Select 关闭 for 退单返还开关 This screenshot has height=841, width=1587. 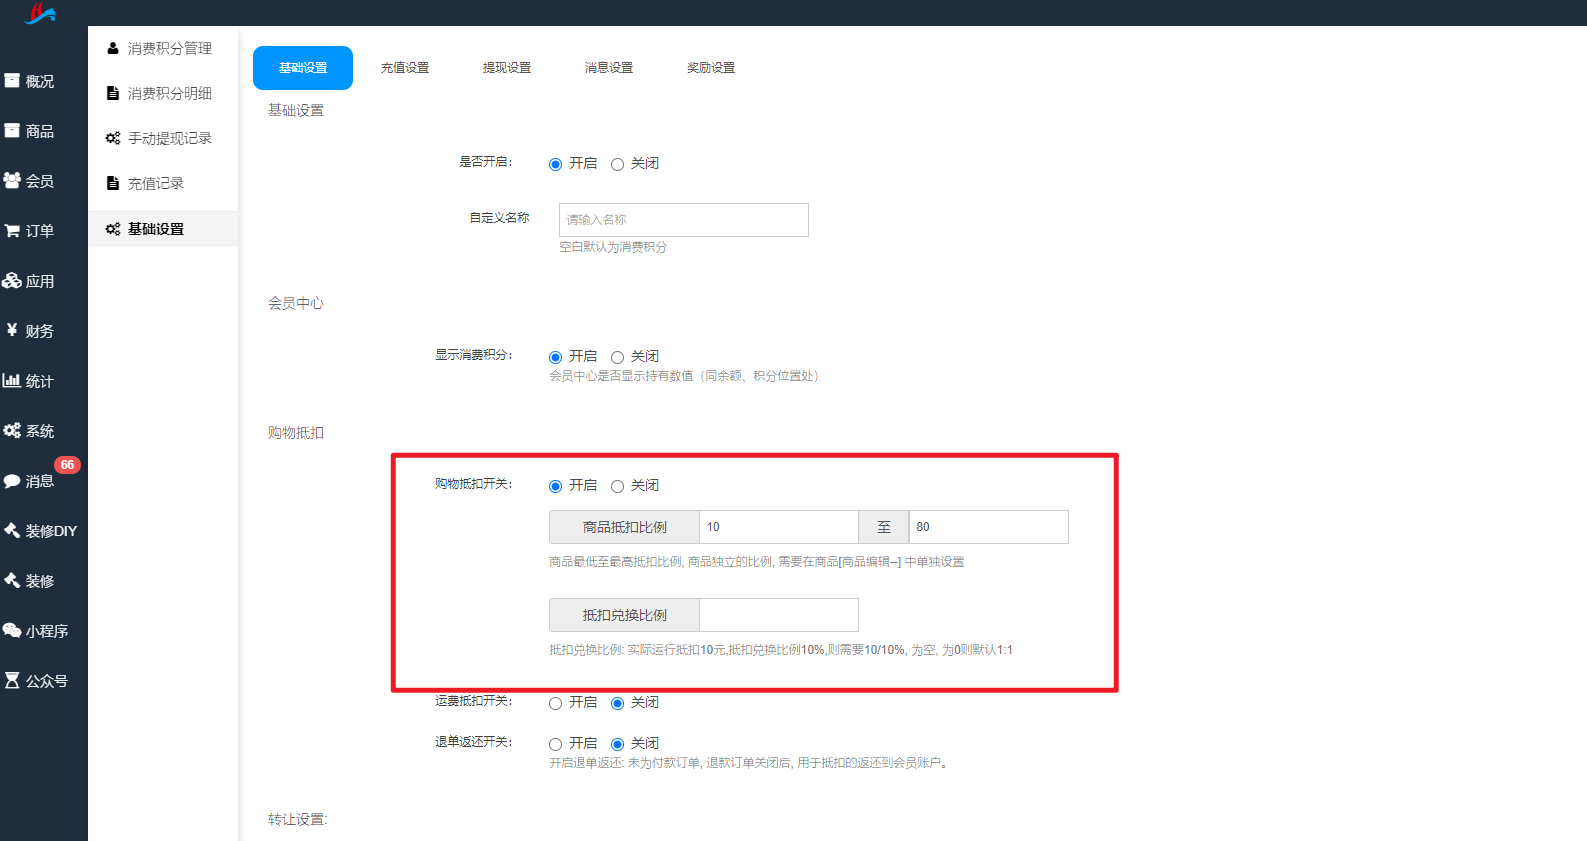pos(617,744)
